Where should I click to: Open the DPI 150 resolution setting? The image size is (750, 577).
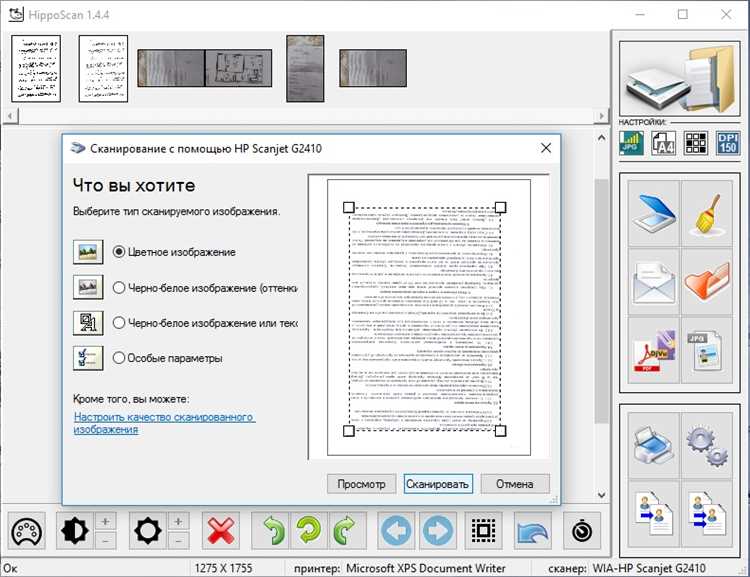pyautogui.click(x=728, y=143)
